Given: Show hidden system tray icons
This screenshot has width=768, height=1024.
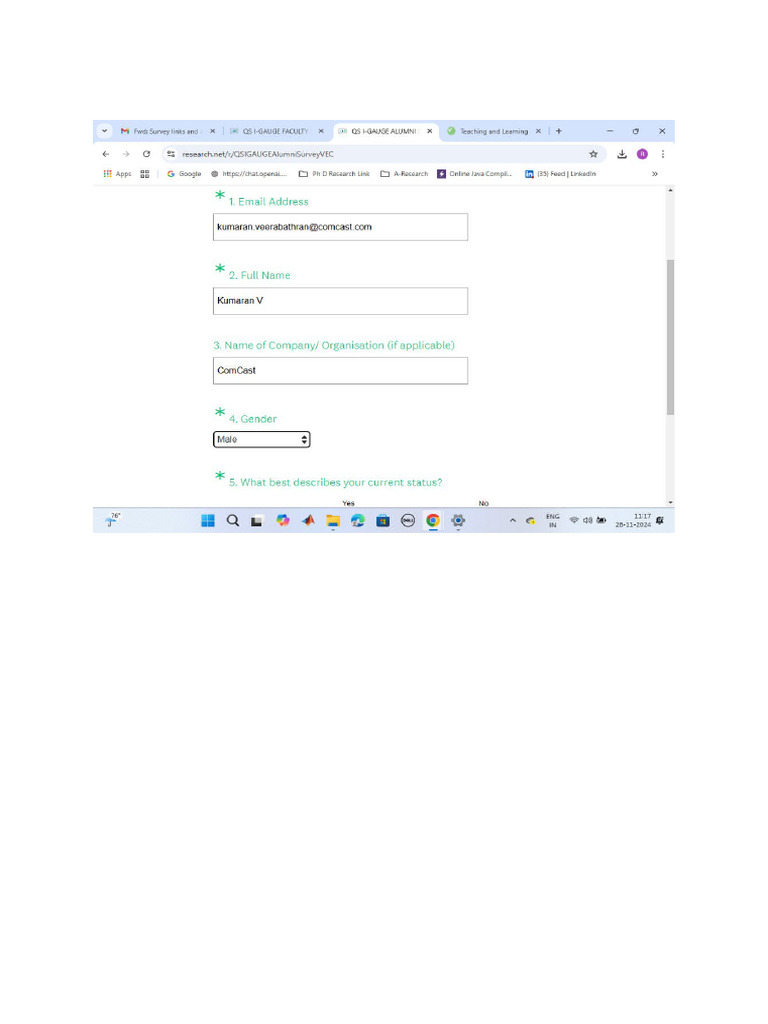Looking at the screenshot, I should (x=513, y=520).
